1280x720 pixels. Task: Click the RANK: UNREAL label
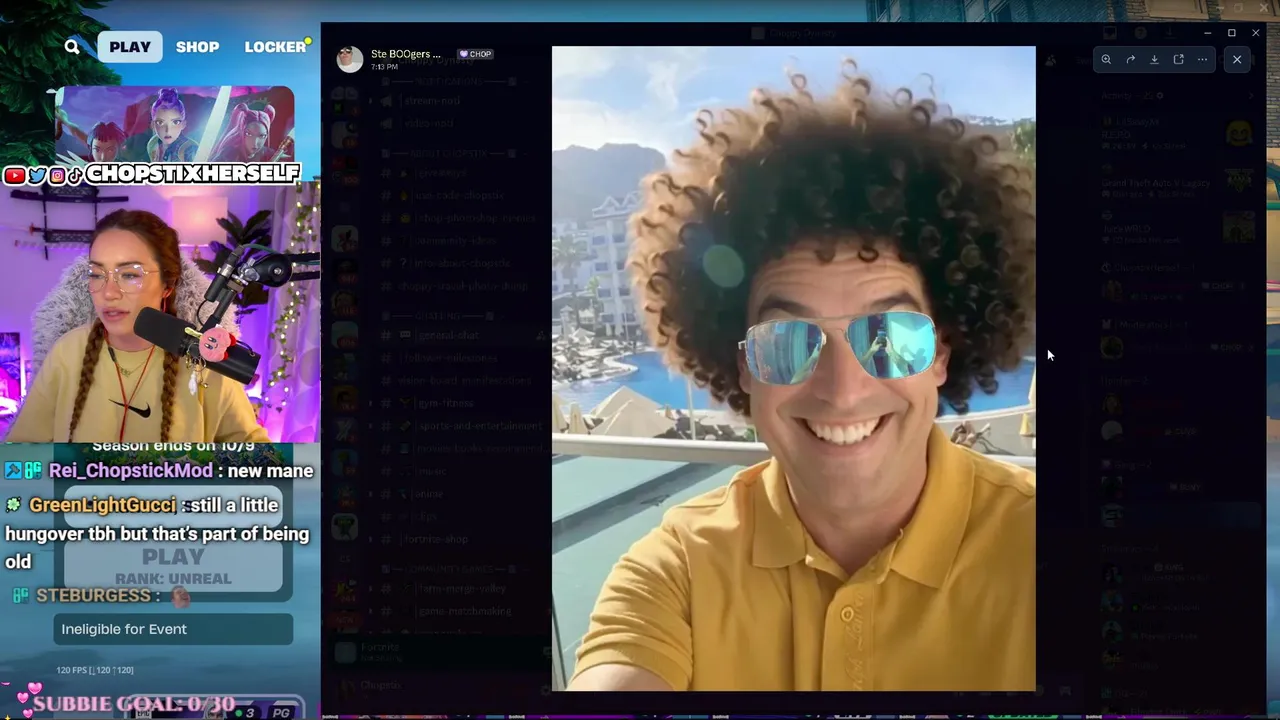173,578
